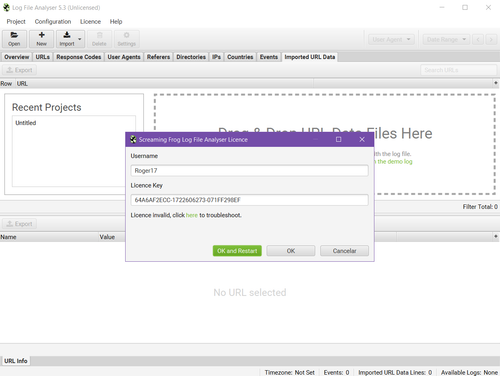This screenshot has height=376, width=500.
Task: Switch to the Directories tab
Action: [x=191, y=57]
